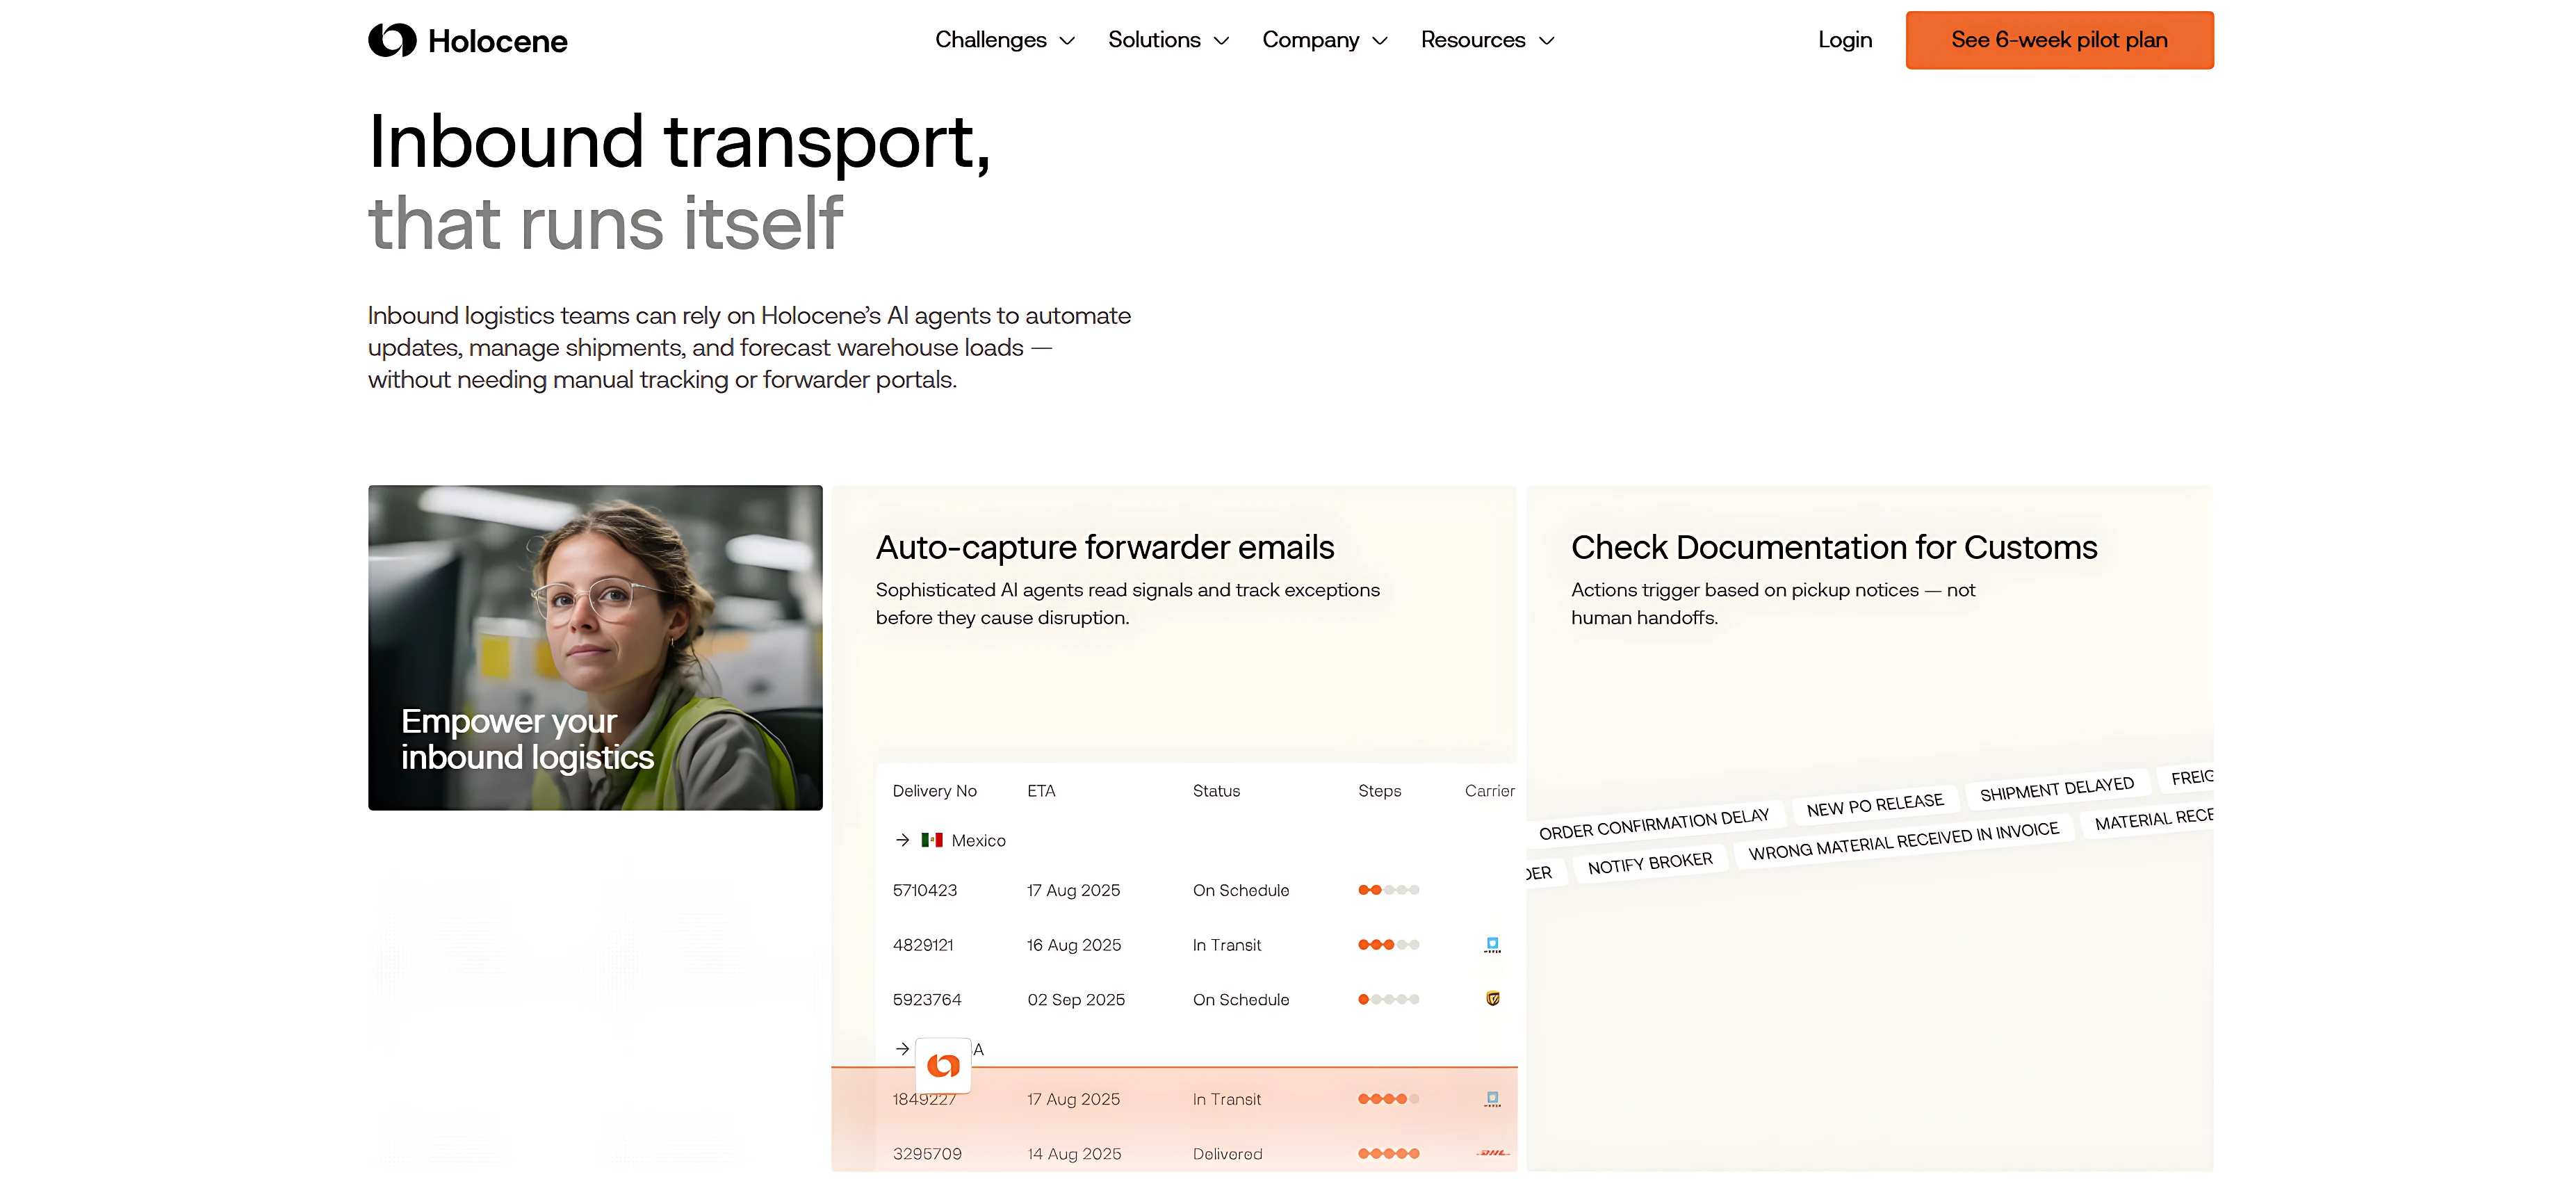The width and height of the screenshot is (2576, 1179).
Task: Open the Challenges menu item
Action: [x=990, y=40]
